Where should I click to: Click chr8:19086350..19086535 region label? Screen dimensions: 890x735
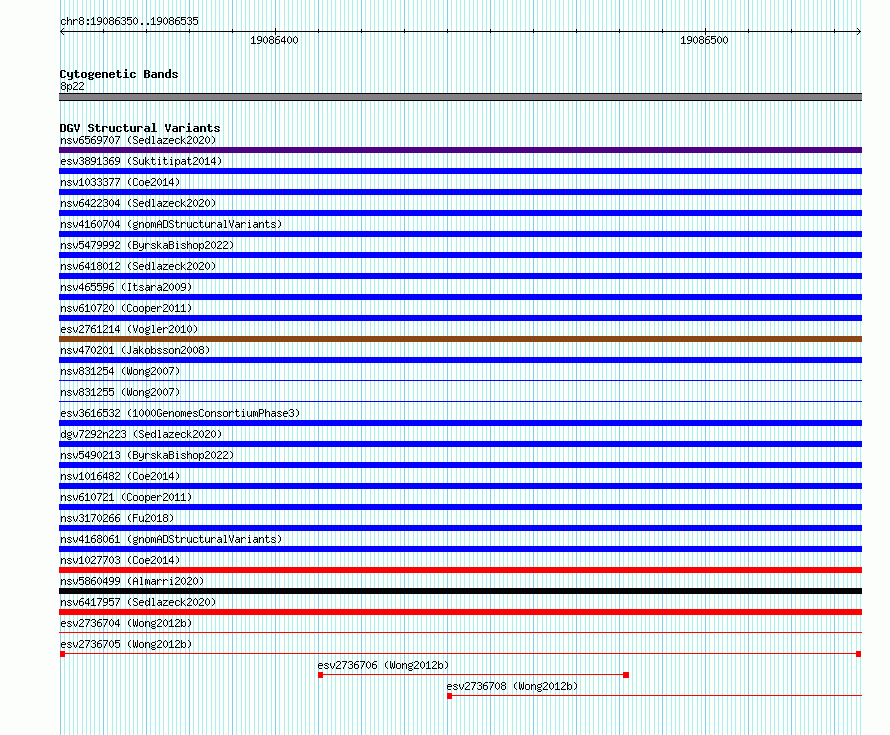(129, 21)
